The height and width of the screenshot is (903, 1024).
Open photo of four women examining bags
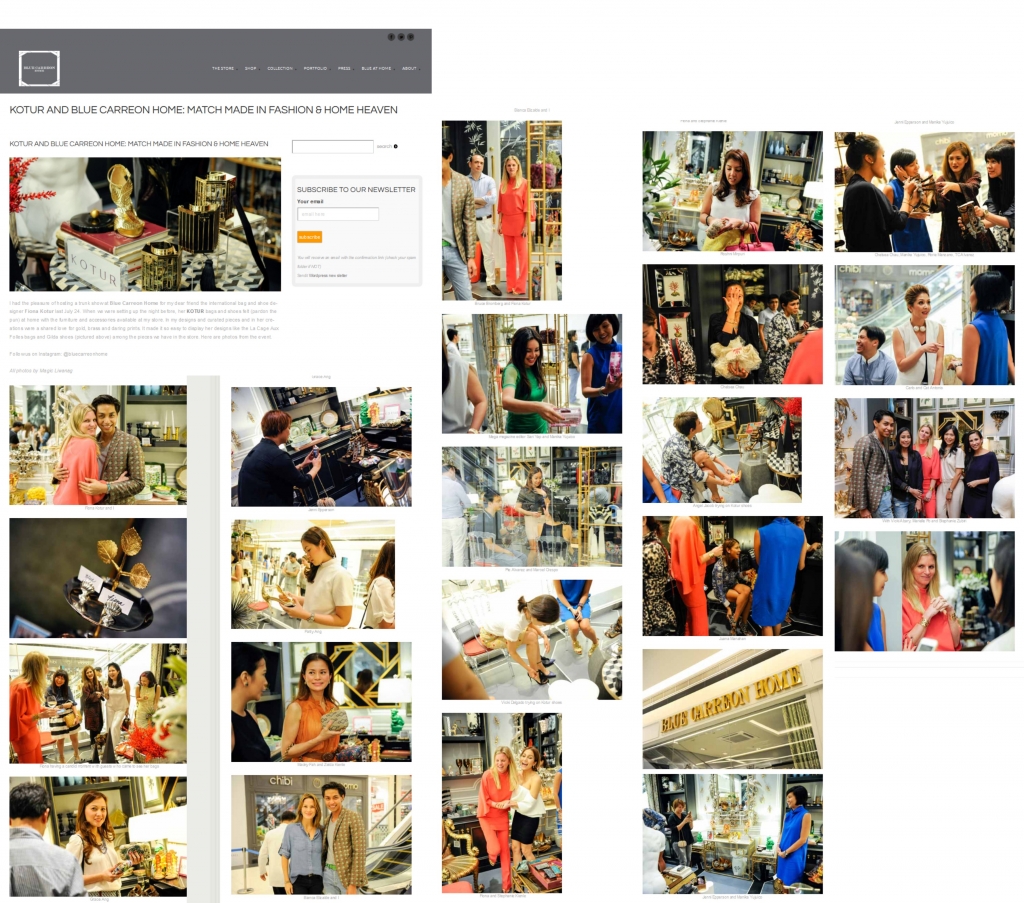coord(925,192)
